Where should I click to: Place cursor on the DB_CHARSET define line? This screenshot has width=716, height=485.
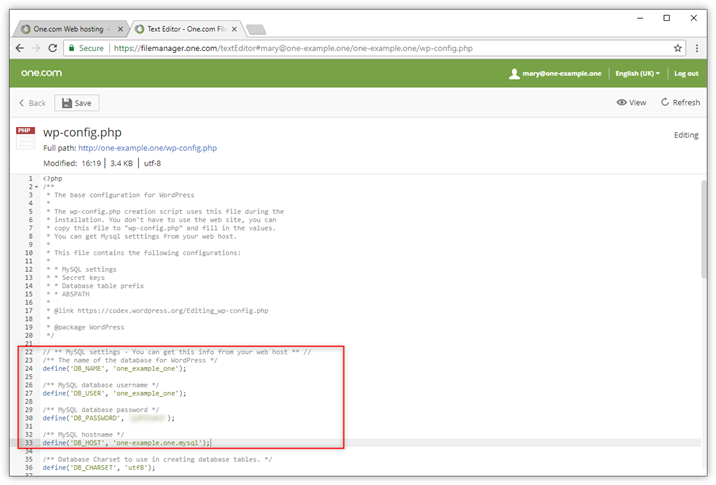click(99, 468)
